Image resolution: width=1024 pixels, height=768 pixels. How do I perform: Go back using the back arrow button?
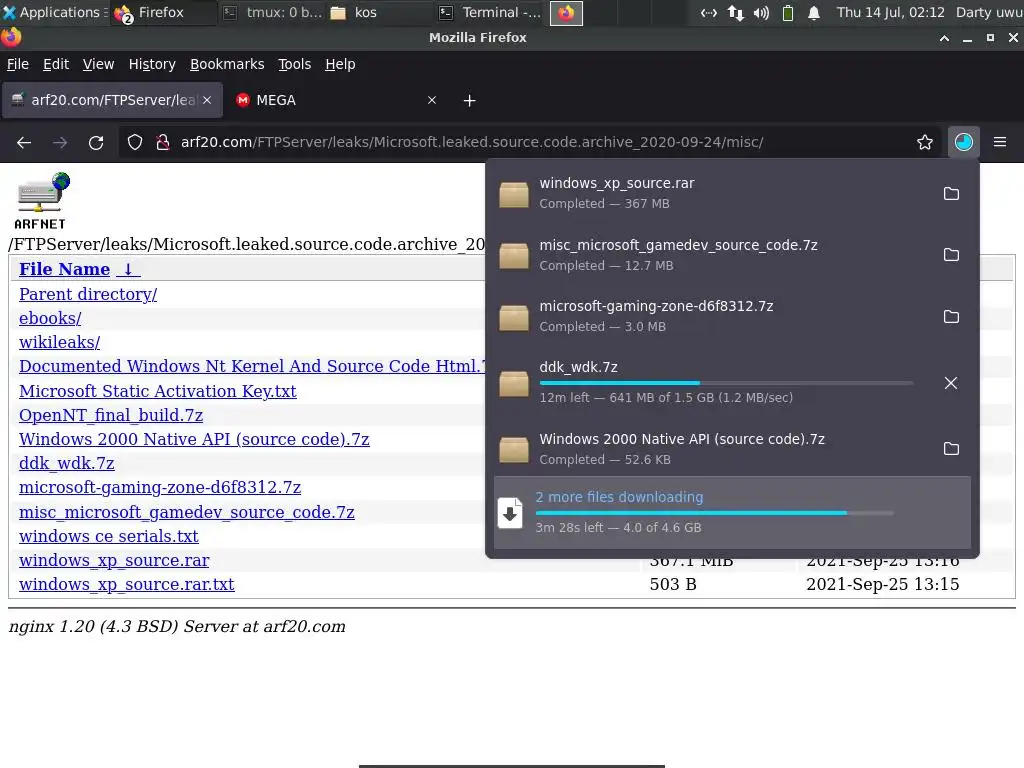24,142
